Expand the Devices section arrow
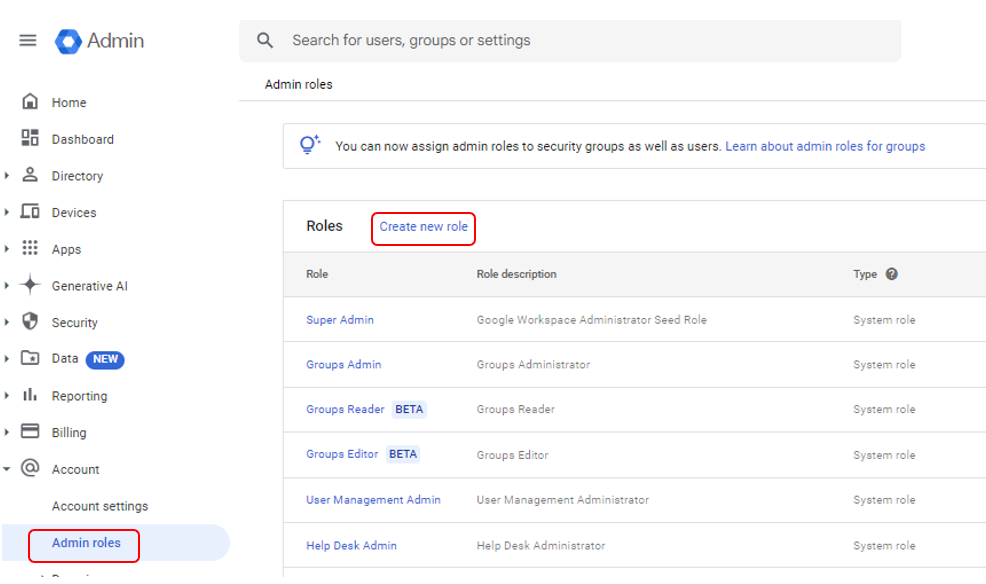This screenshot has height=584, width=986. click(x=6, y=212)
